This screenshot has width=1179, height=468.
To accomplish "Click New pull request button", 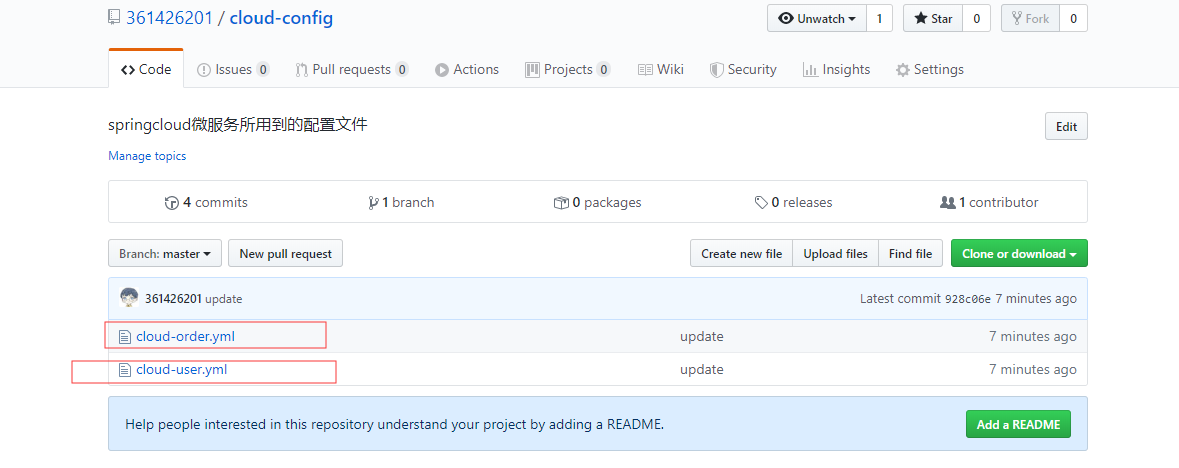I will pos(286,254).
